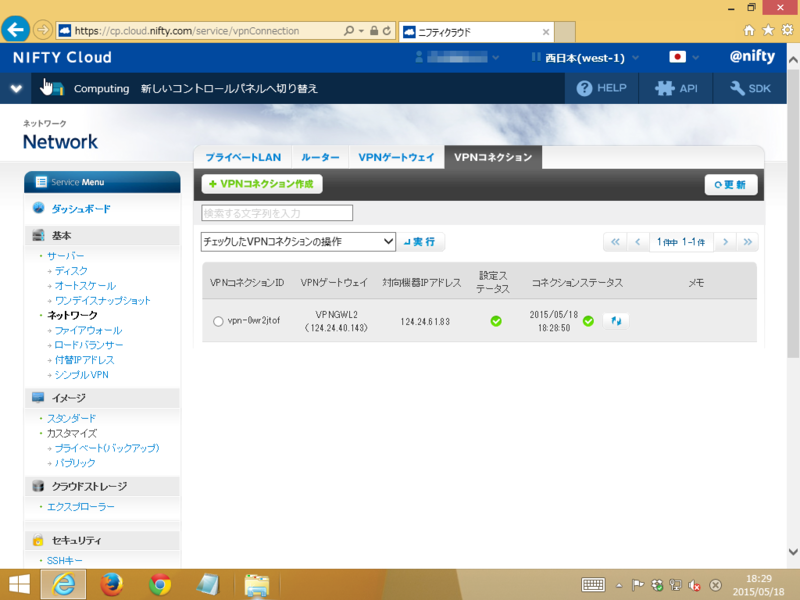The height and width of the screenshot is (600, 800).
Task: Open Firefox from the taskbar
Action: point(112,584)
